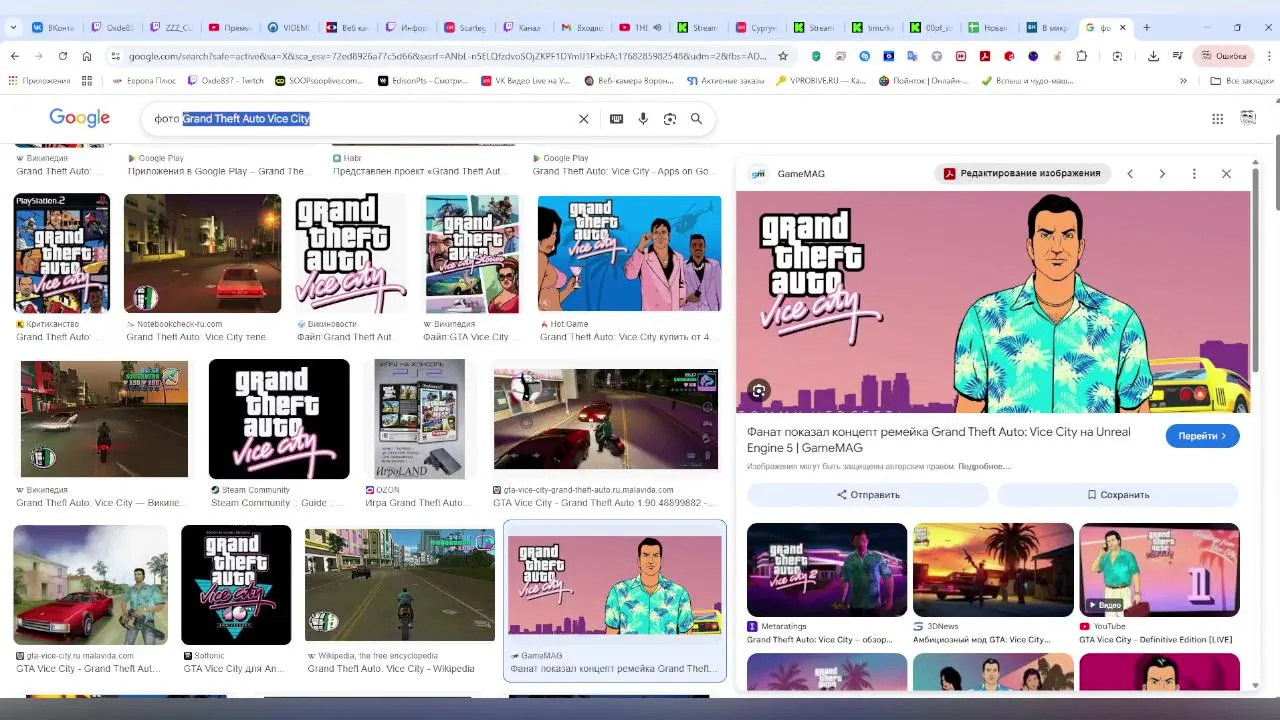Viewport: 1280px width, 720px height.
Task: Click the 'Отправить' share button
Action: [868, 495]
